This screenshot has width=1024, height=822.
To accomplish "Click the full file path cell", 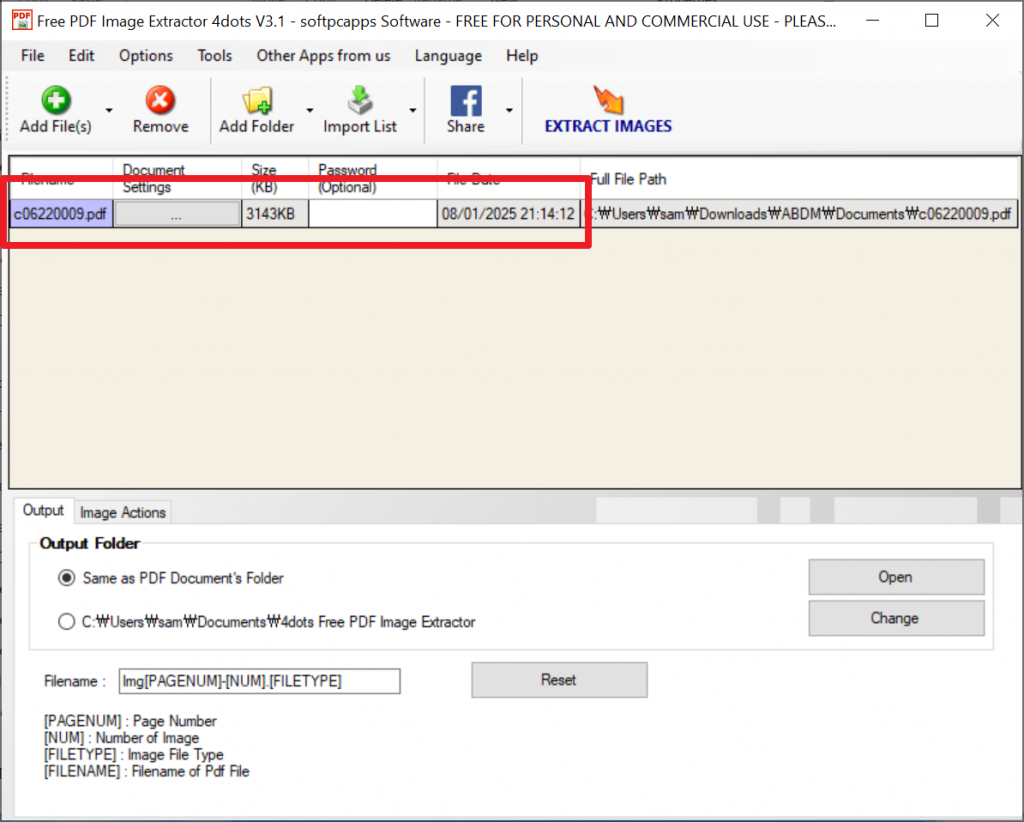I will point(799,214).
